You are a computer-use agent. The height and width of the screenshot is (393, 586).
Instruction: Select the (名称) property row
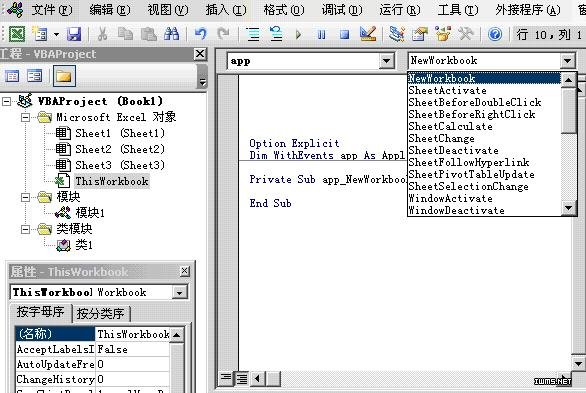[x=93, y=334]
